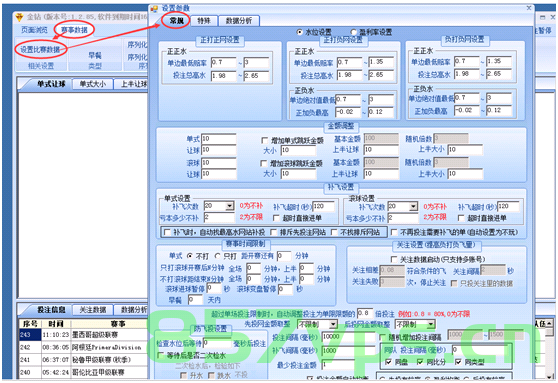The width and height of the screenshot is (558, 383).
Task: Click the 序号 column header
Action: click(x=30, y=324)
